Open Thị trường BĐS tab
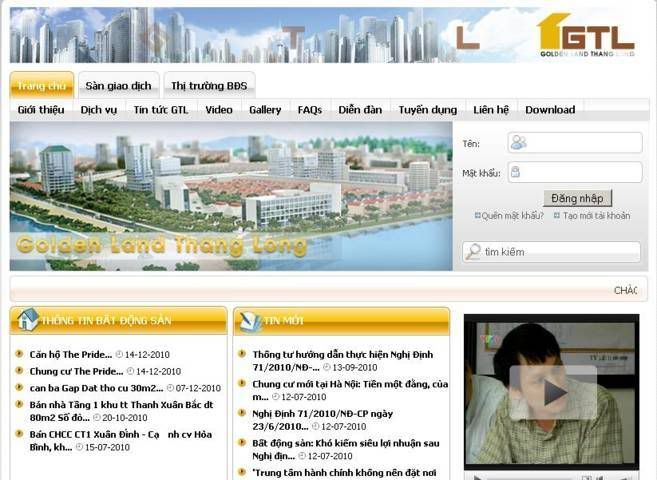 tap(209, 85)
